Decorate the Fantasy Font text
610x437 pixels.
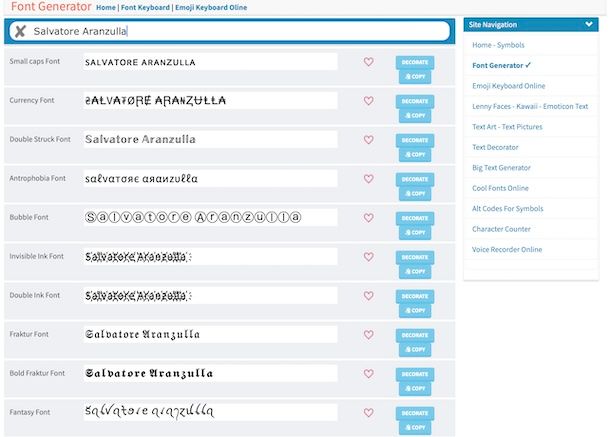click(415, 413)
